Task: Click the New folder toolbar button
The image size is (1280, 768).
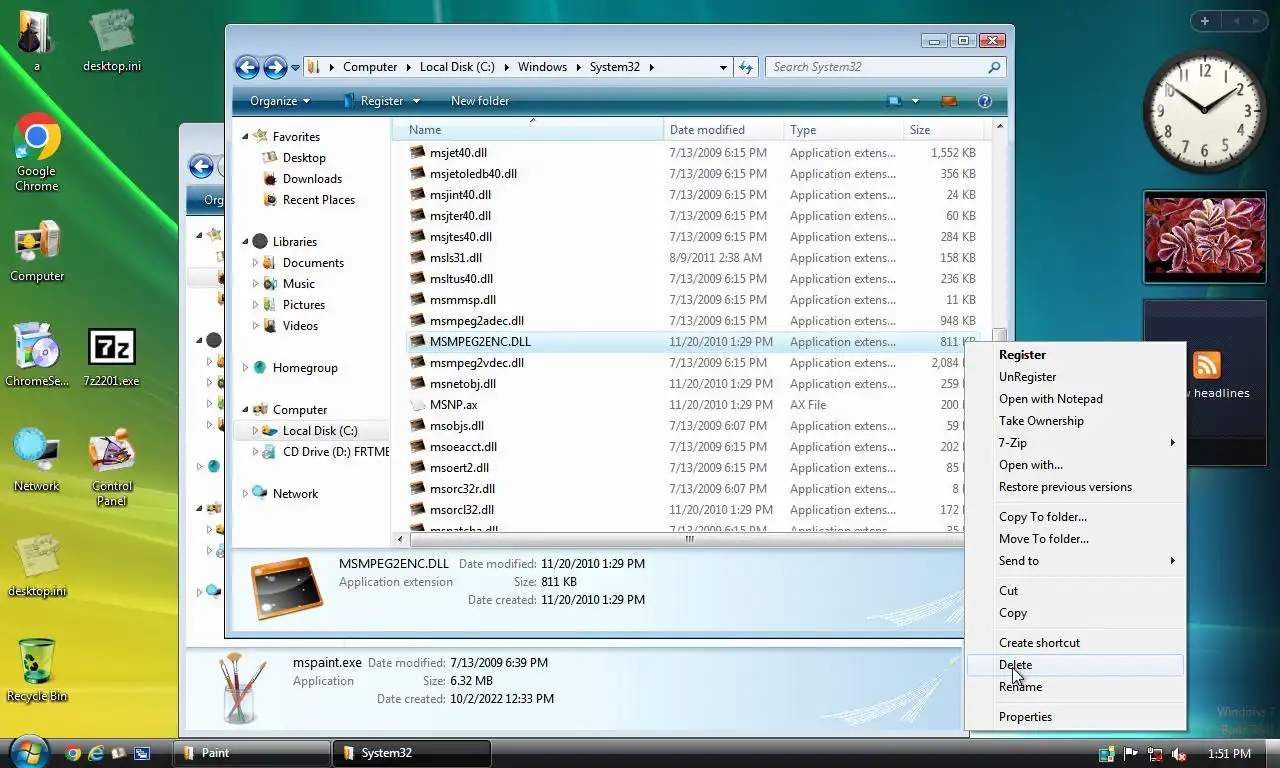Action: pyautogui.click(x=480, y=101)
